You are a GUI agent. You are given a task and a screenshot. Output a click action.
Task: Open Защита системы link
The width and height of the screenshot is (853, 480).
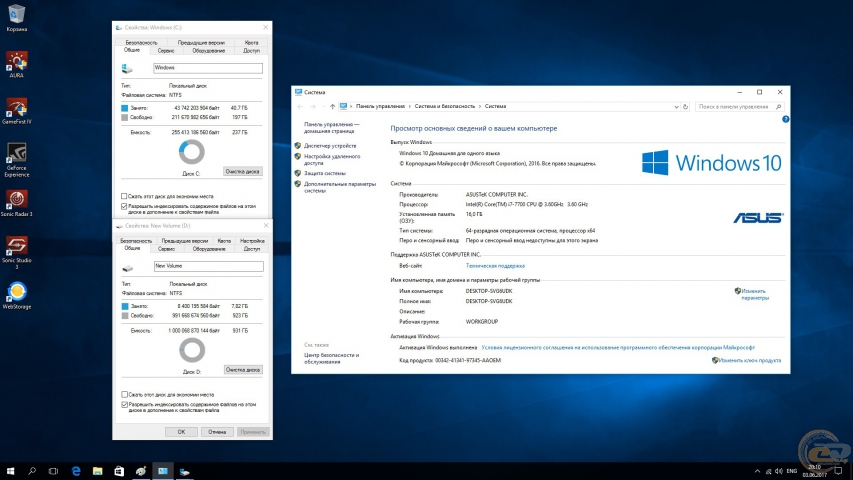click(325, 173)
